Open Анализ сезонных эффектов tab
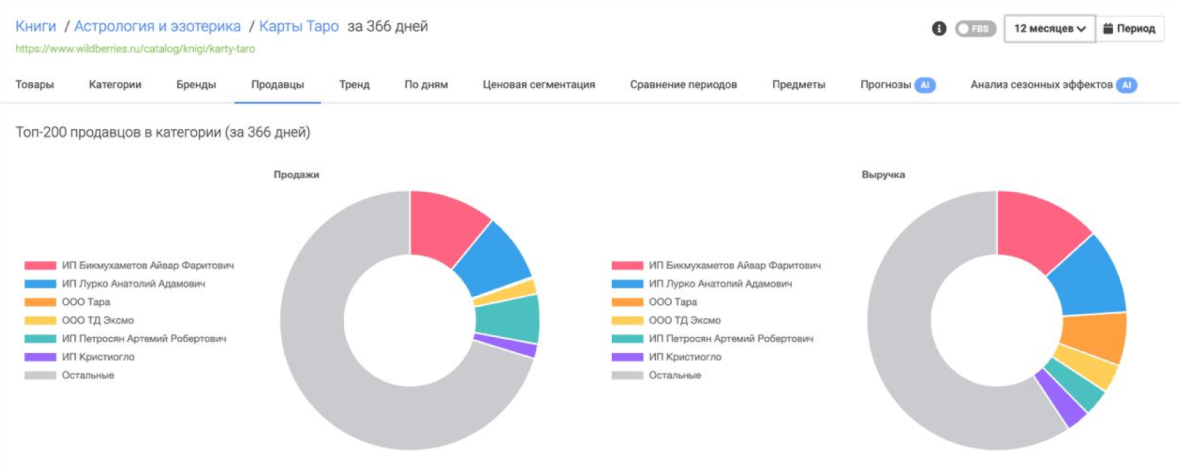 pyautogui.click(x=1054, y=84)
